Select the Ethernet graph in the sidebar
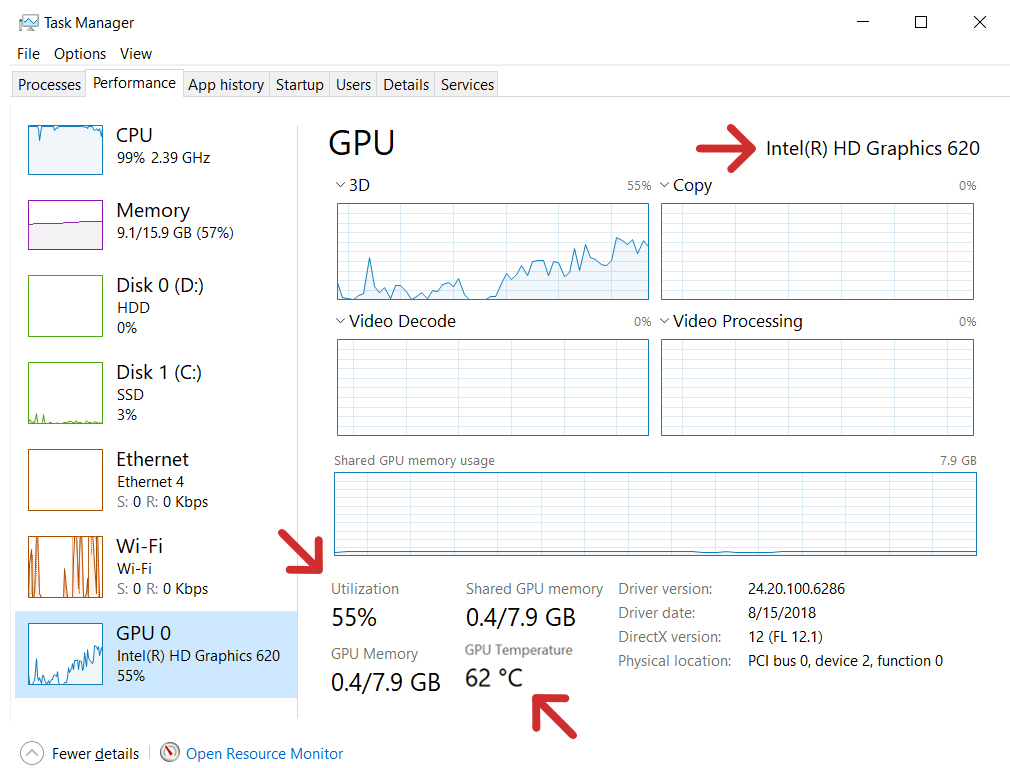Image resolution: width=1010 pixels, height=768 pixels. tap(65, 479)
